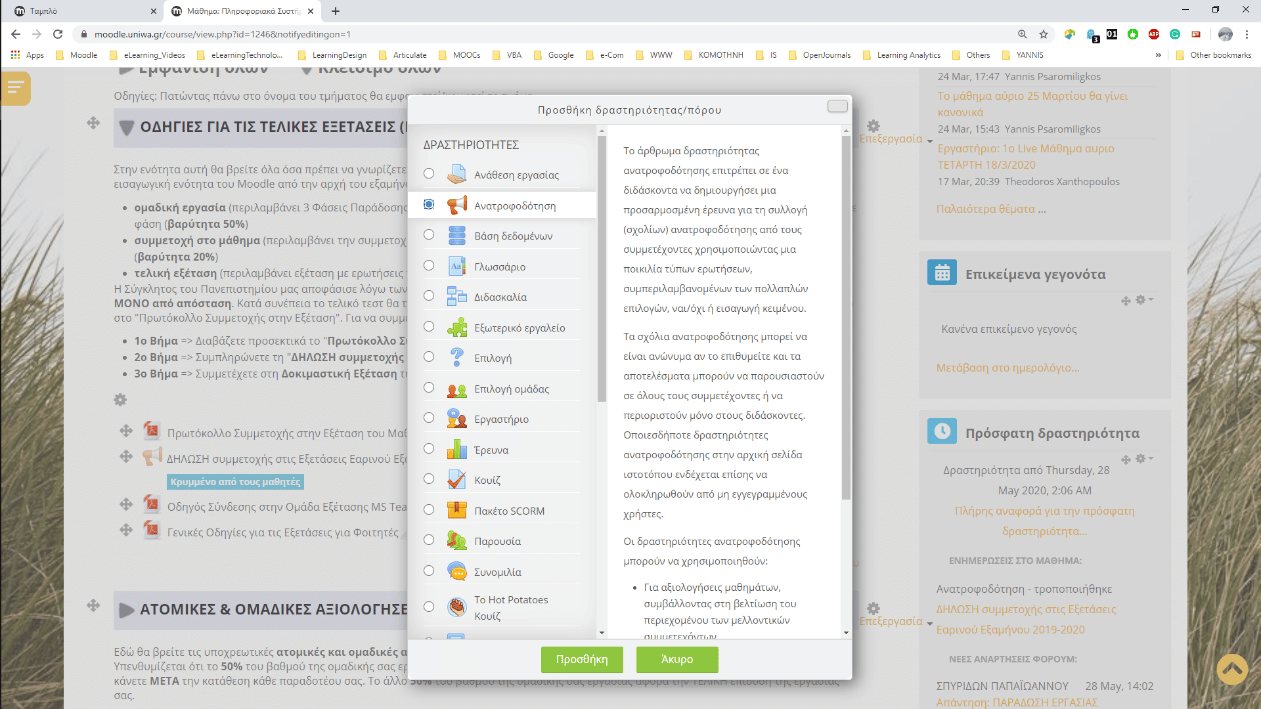Expand the ΑΤΟΜΙΚΕΣ & ΟΜΑΔΙΚΕΣ ΑΞΙΟΛΟΓΗΣΕΙΣ section triangle

(127, 609)
